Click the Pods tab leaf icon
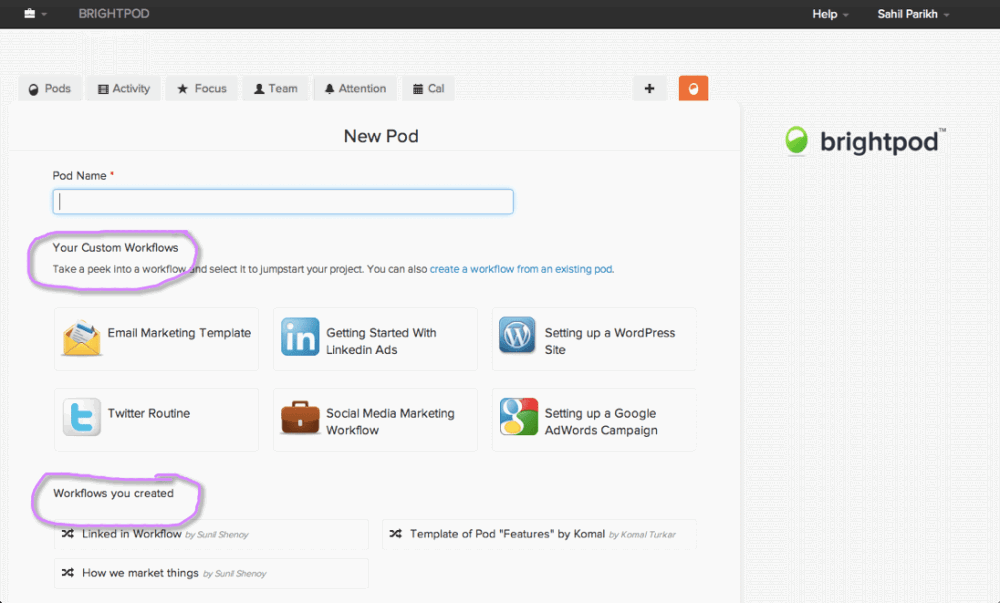The image size is (1000, 603). pyautogui.click(x=34, y=90)
